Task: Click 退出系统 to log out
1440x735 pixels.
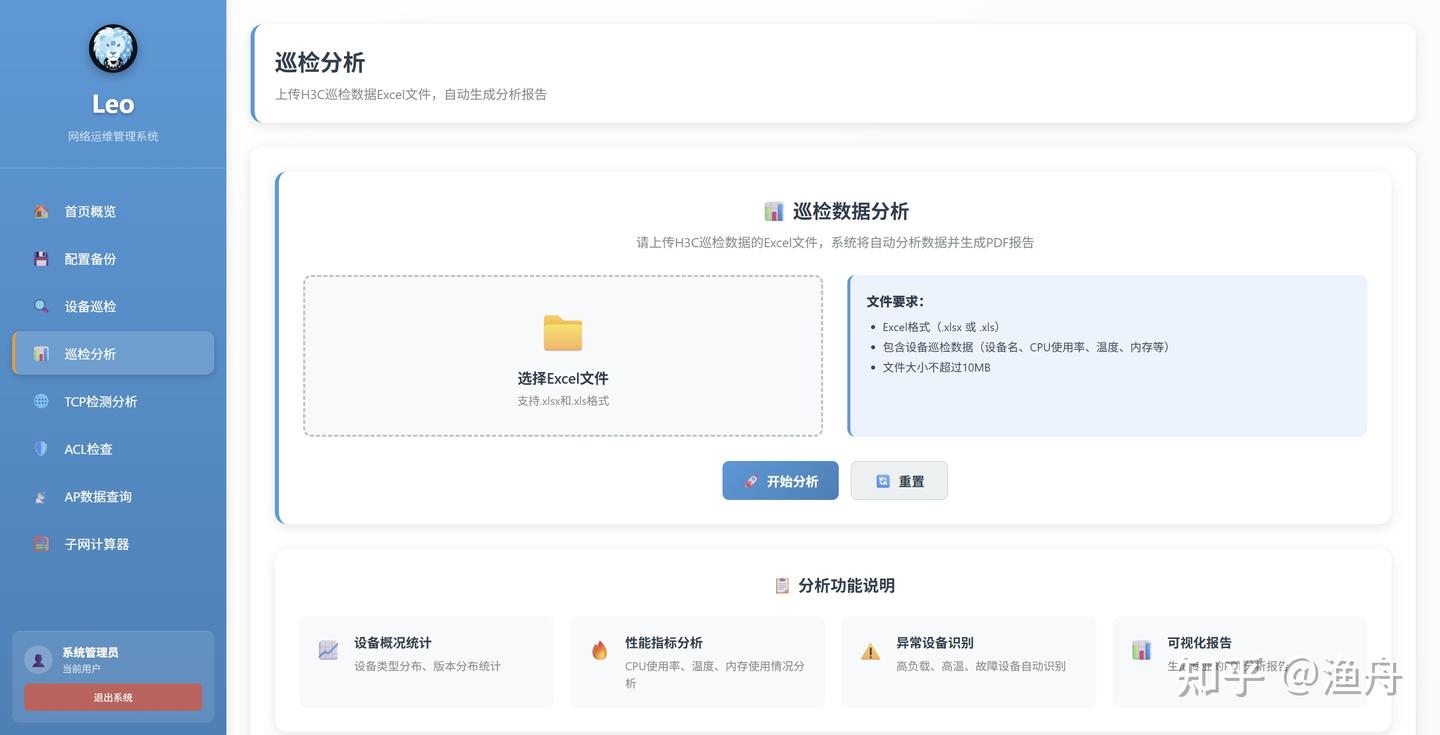Action: click(x=112, y=697)
